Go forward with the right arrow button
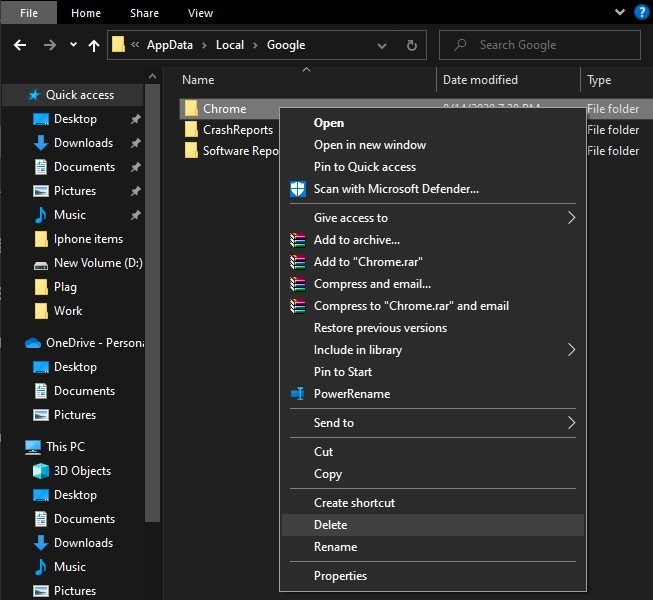Screen dimensions: 653x600 (x=50, y=45)
